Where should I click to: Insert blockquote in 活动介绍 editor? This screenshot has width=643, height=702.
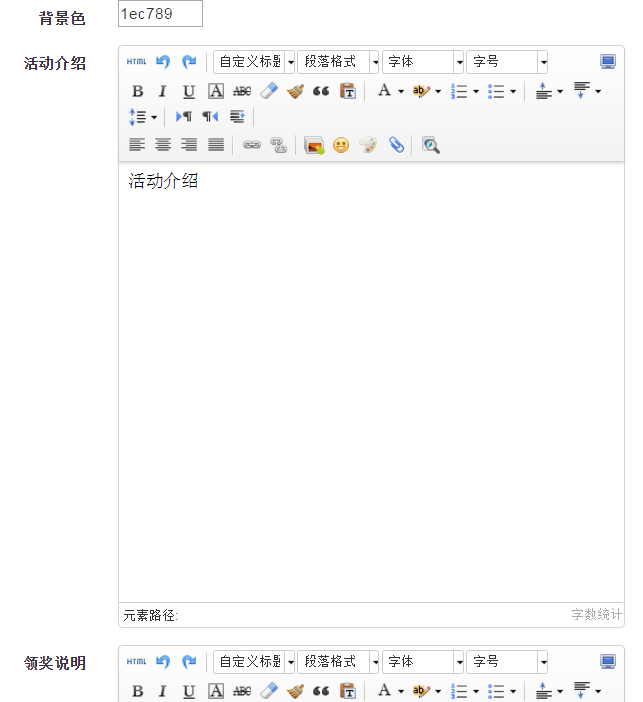321,91
